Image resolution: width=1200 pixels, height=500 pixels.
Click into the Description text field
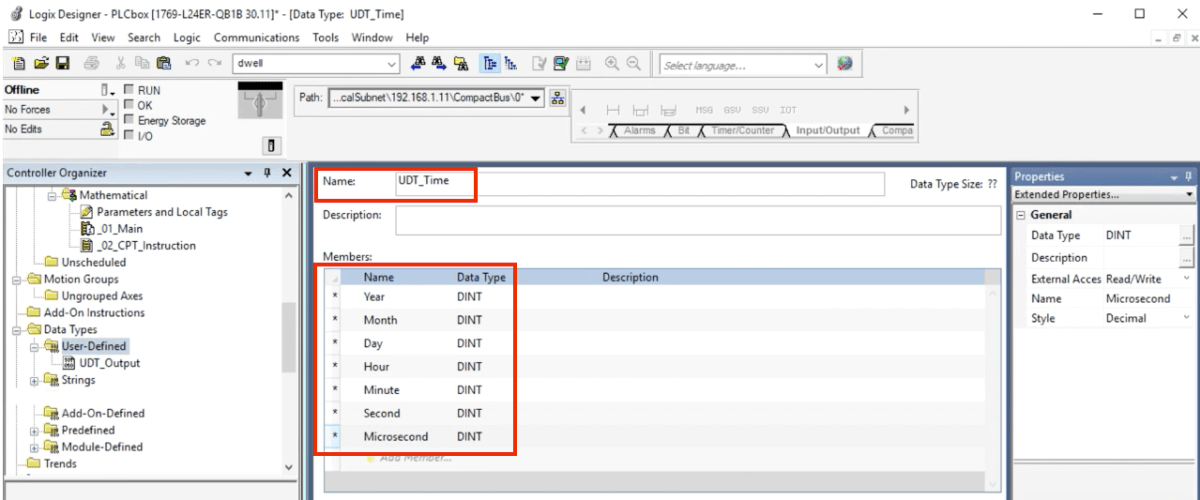[697, 220]
